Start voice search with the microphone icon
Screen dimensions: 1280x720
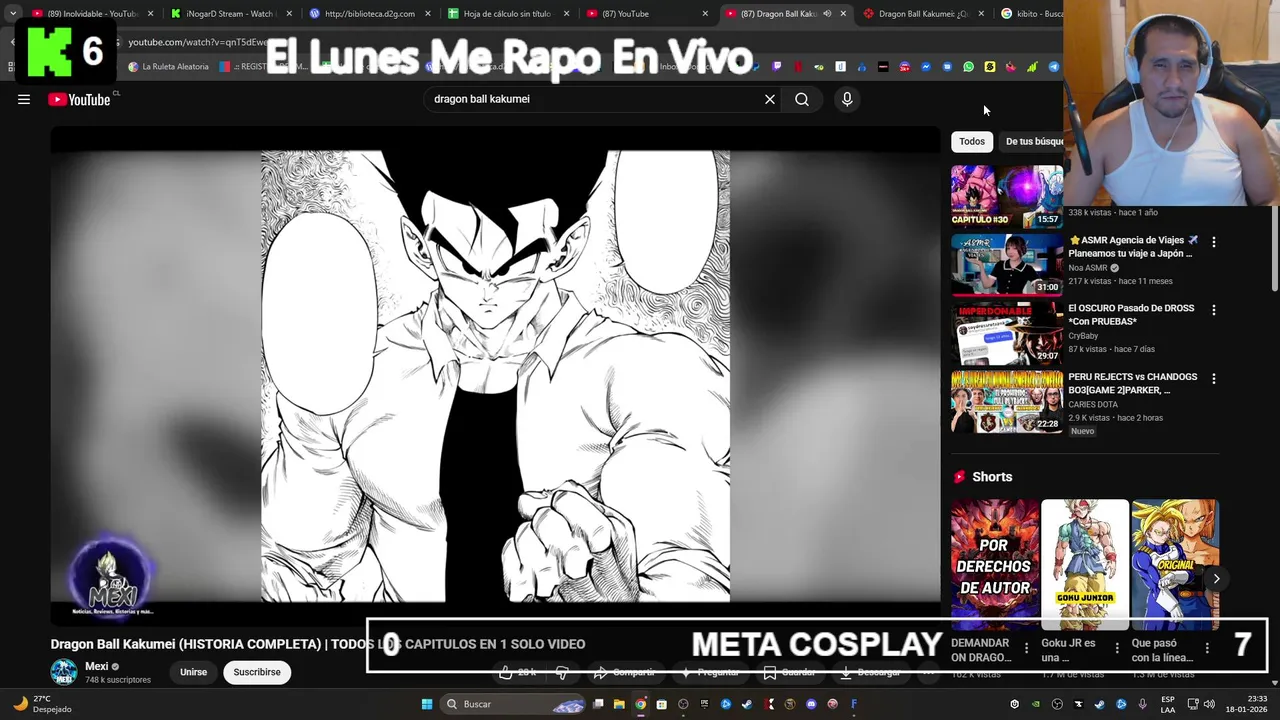[847, 99]
